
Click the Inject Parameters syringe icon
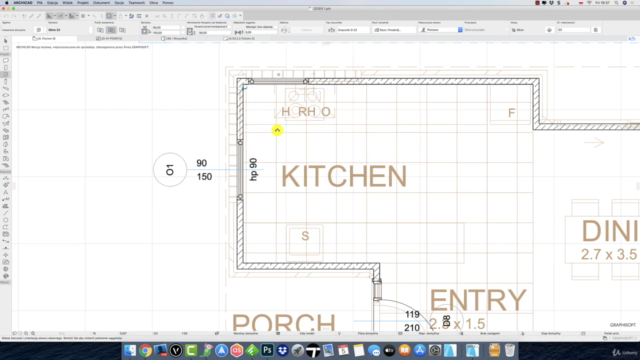click(x=39, y=16)
